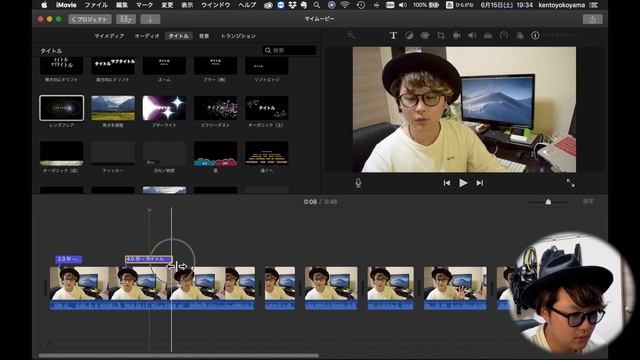Select the ピクシーダスト title thumbnail

click(216, 108)
